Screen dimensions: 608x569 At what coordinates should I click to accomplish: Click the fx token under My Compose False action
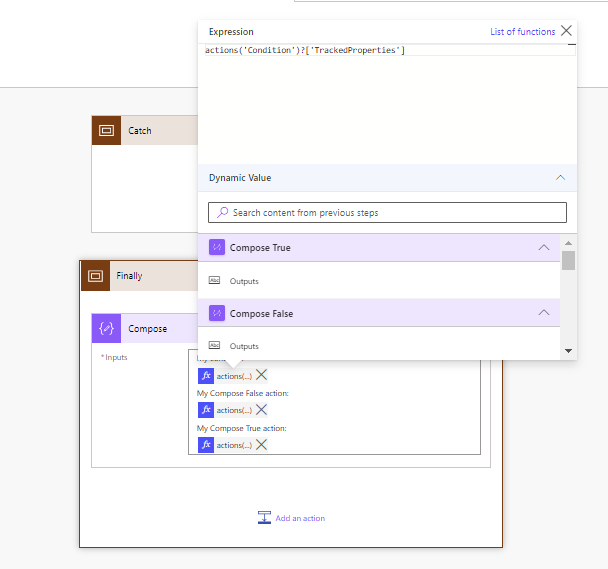point(225,410)
